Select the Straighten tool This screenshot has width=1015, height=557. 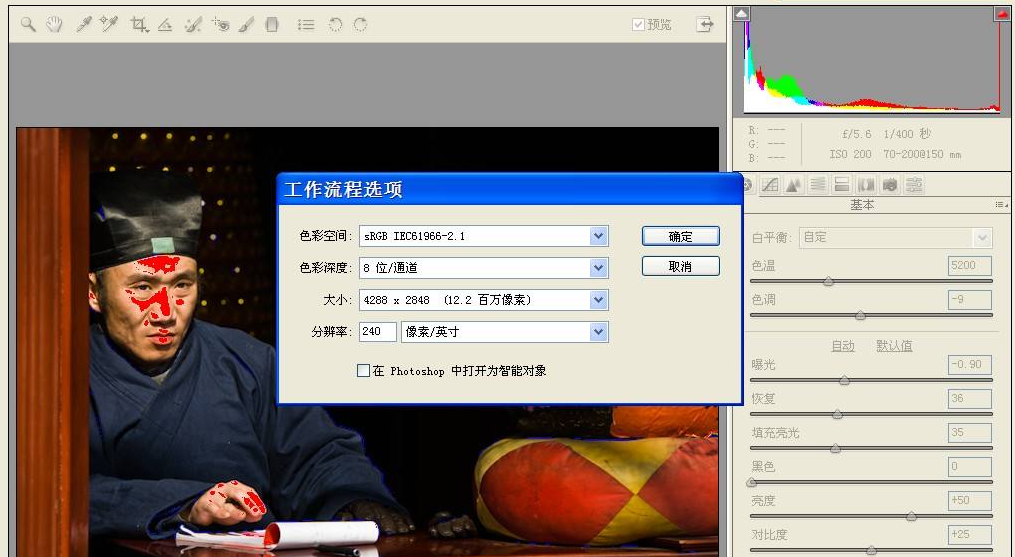tap(165, 24)
